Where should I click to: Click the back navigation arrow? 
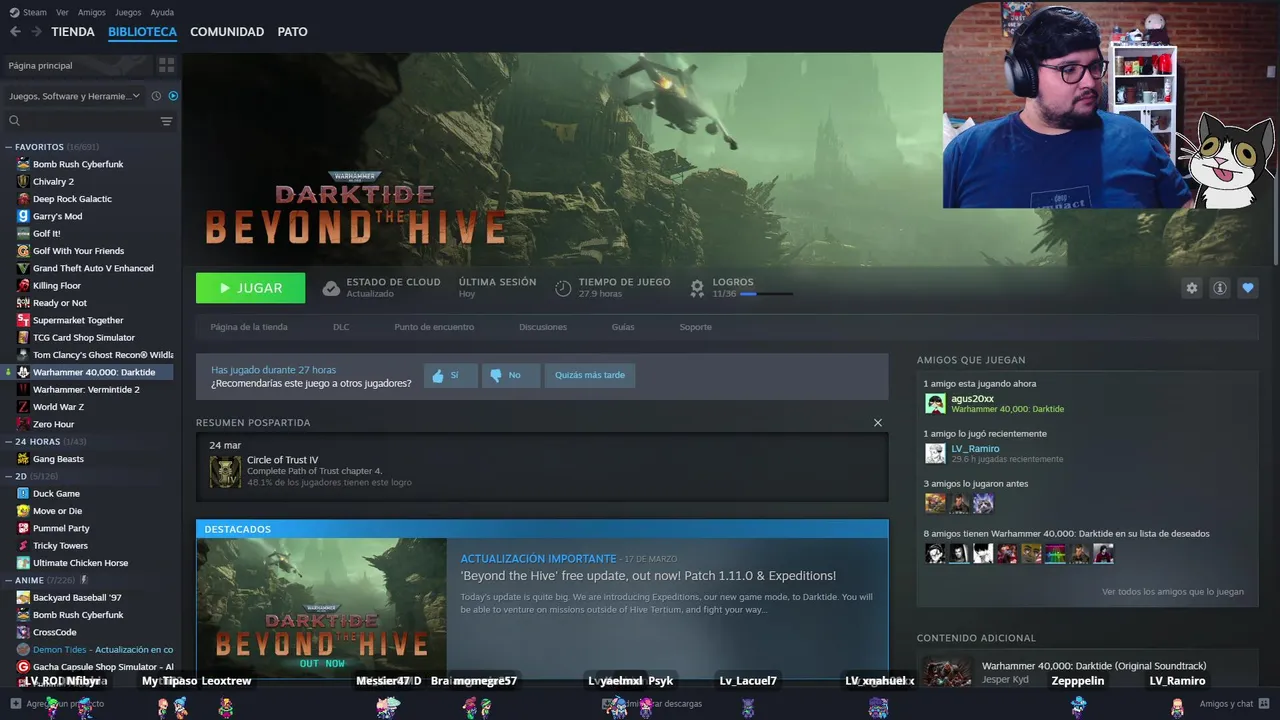pos(15,32)
